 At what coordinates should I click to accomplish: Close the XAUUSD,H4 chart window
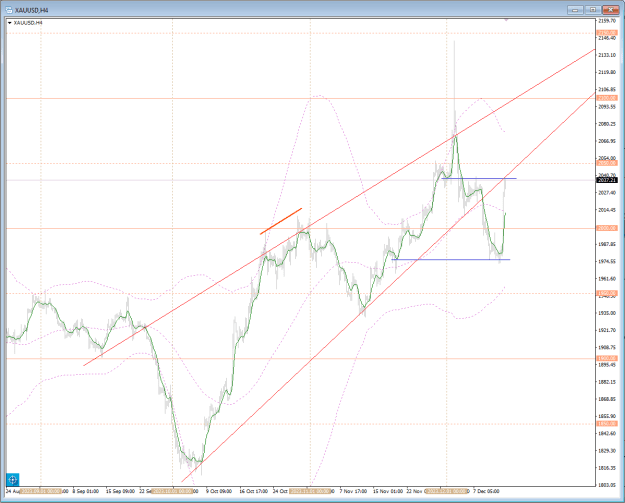click(611, 10)
